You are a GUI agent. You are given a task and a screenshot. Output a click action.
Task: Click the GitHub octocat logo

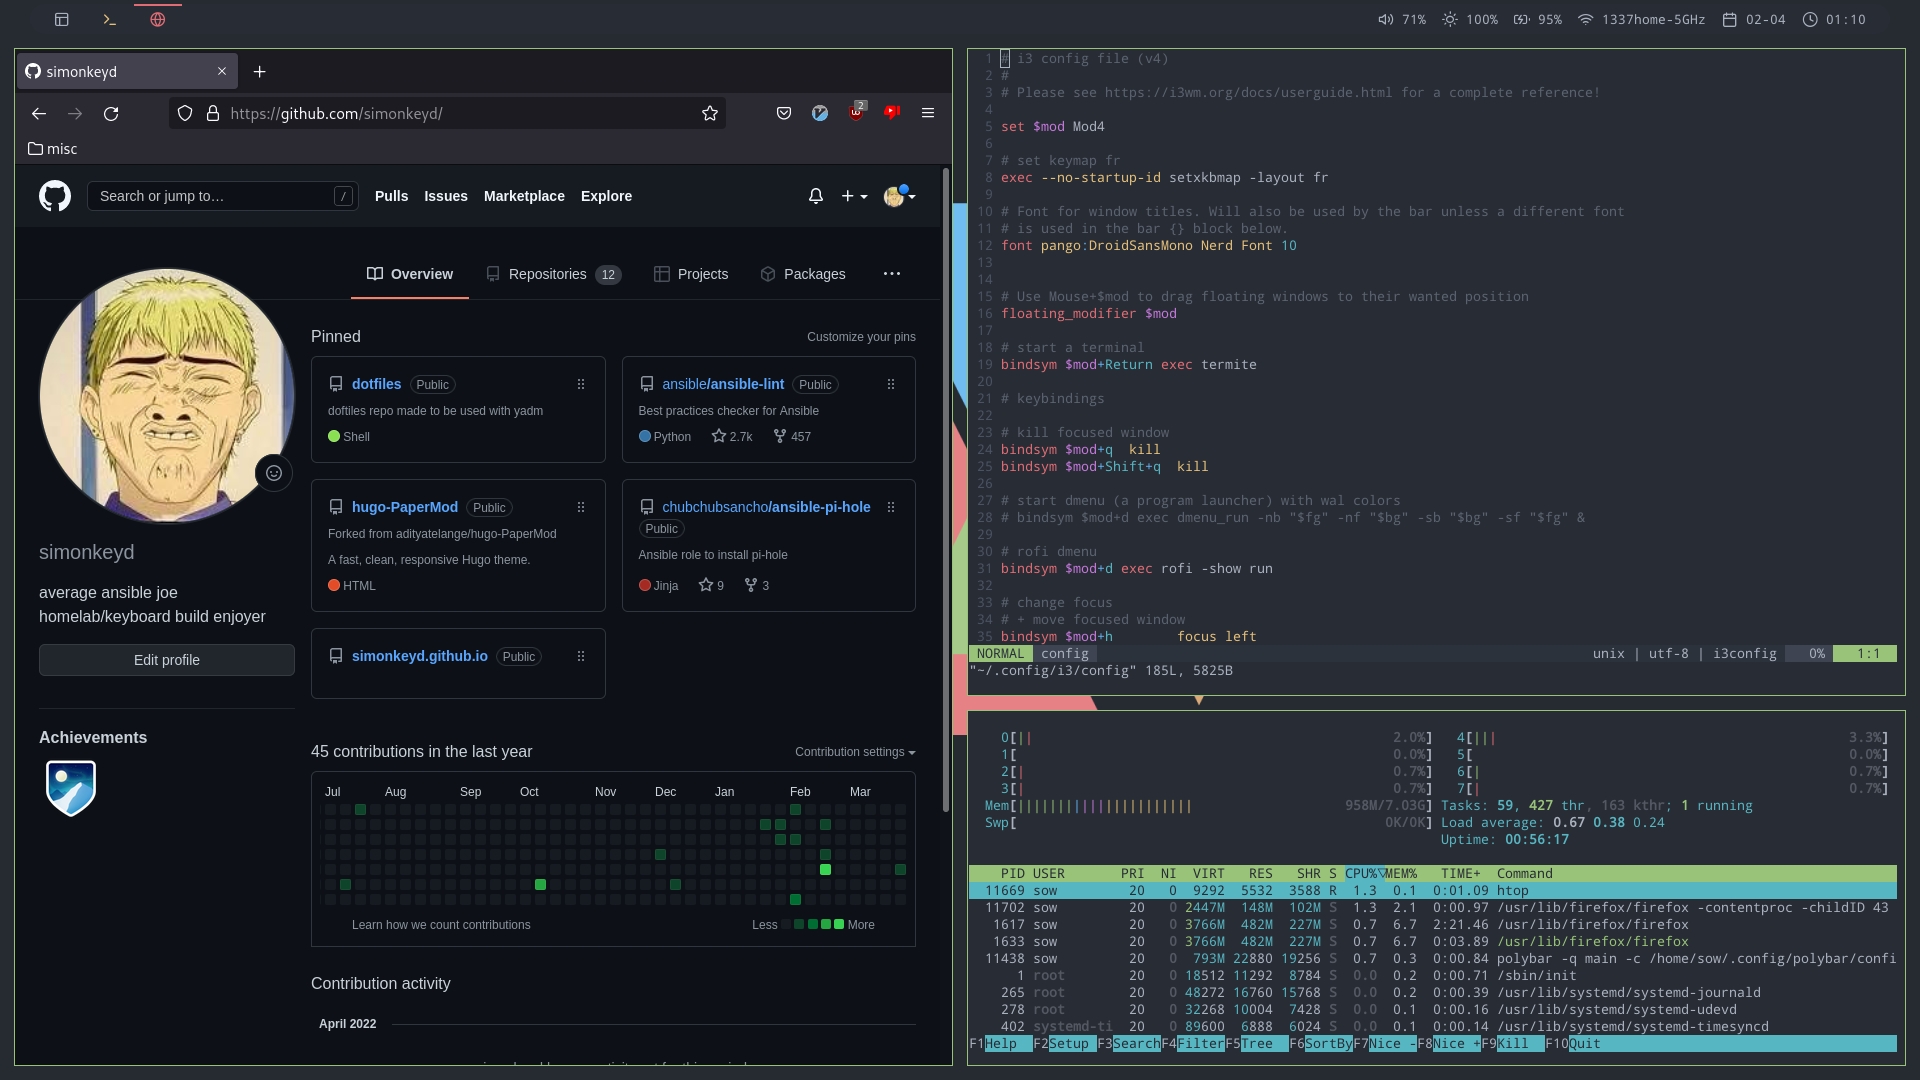(55, 196)
